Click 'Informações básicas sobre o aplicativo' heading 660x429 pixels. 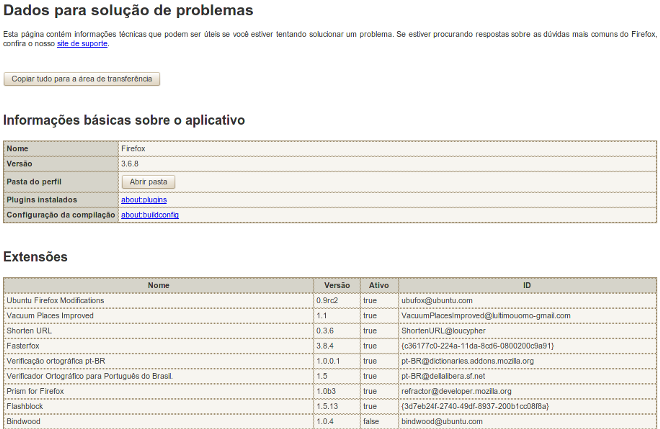pos(124,120)
